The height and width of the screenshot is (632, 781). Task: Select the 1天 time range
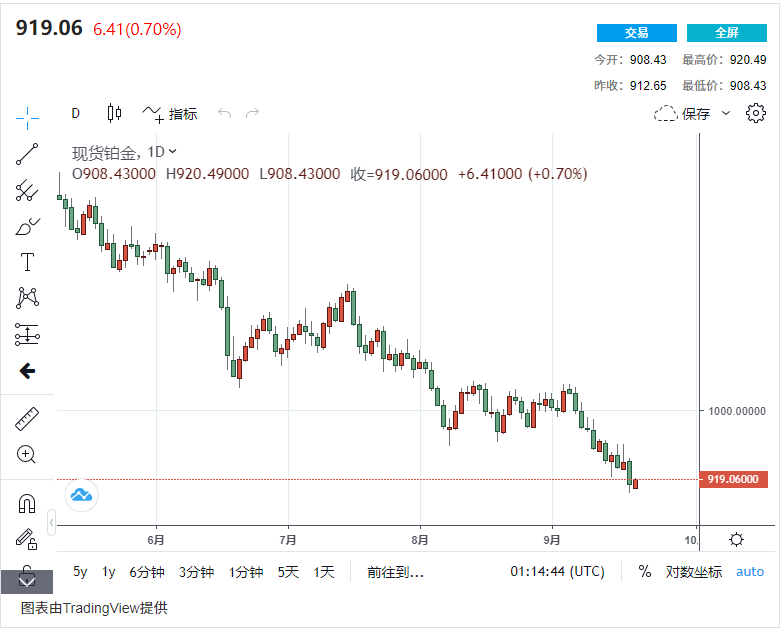[324, 572]
